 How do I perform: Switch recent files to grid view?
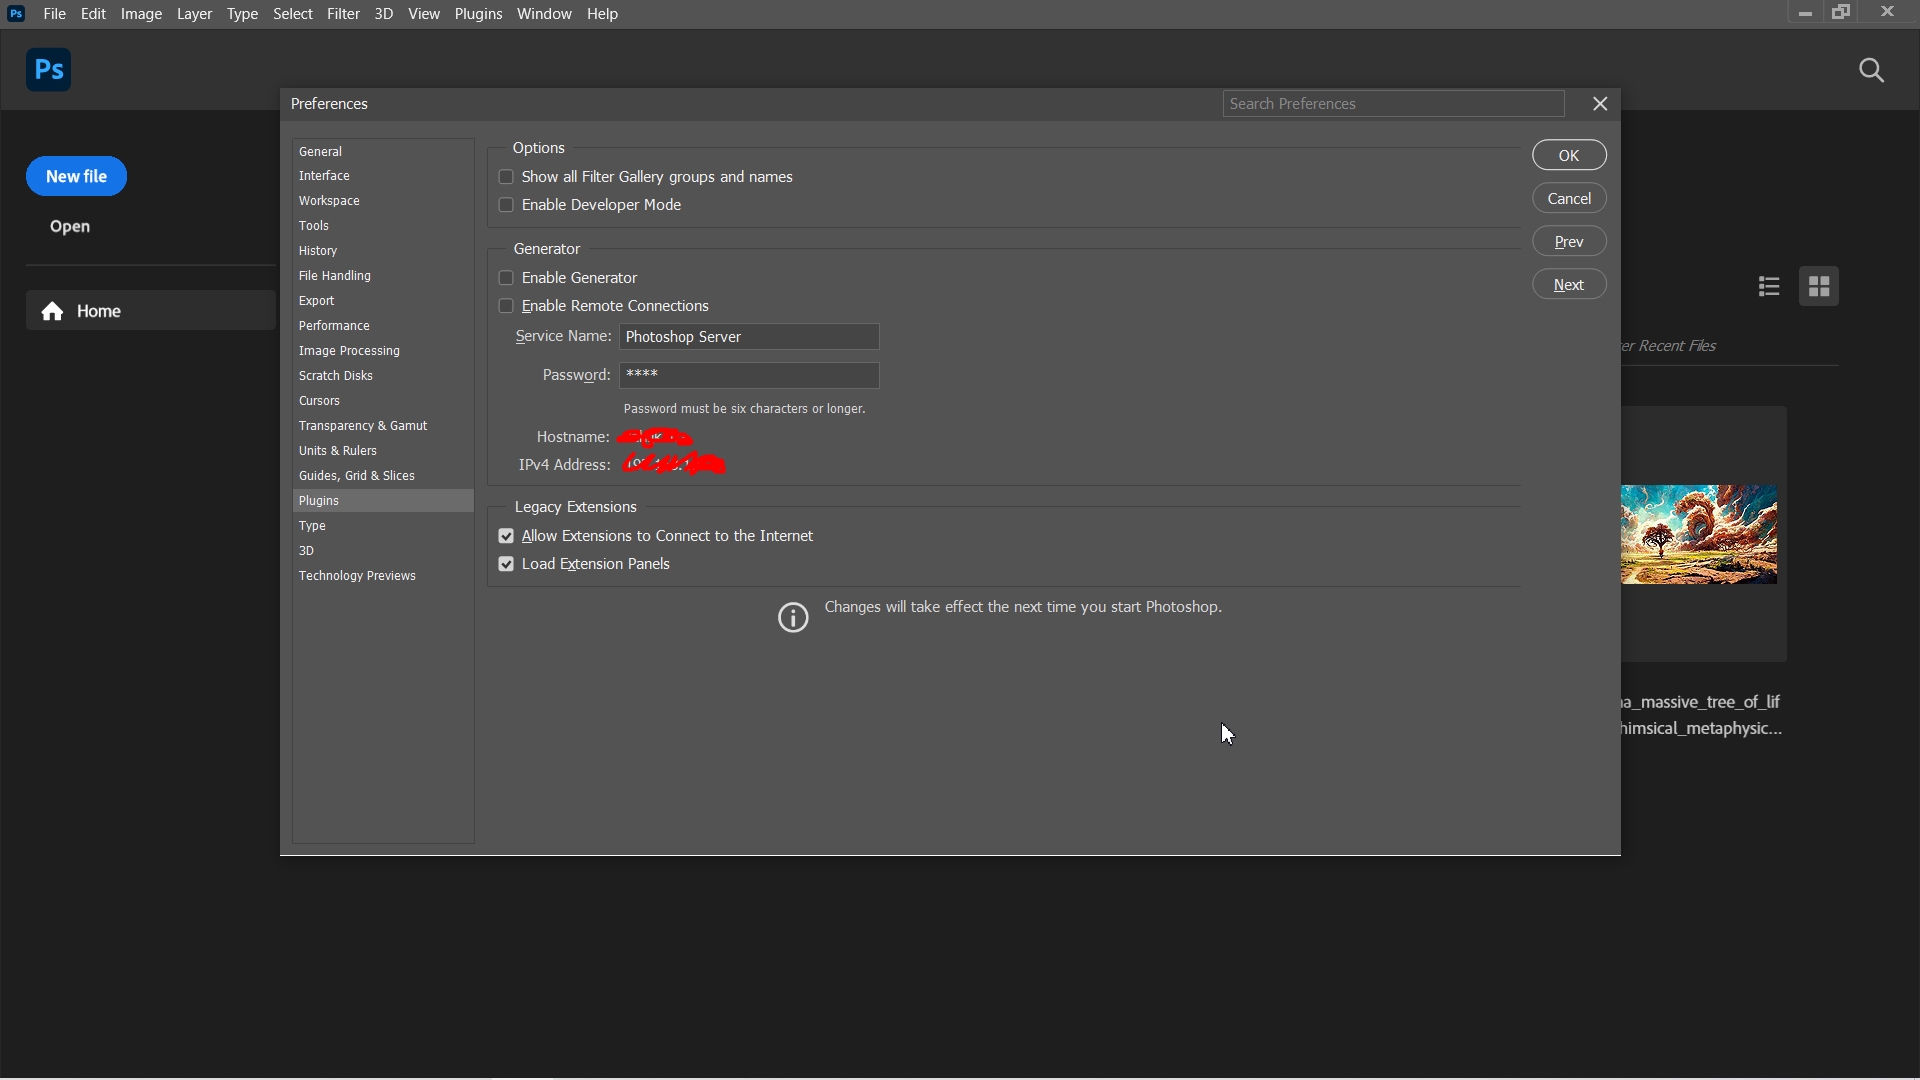pyautogui.click(x=1819, y=288)
